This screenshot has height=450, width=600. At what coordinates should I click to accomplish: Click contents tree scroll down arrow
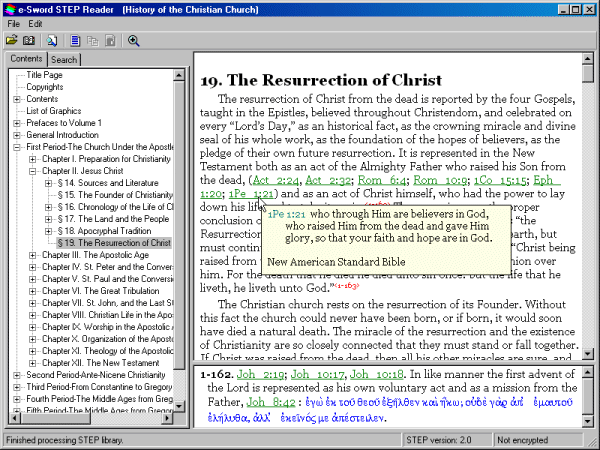pyautogui.click(x=179, y=406)
